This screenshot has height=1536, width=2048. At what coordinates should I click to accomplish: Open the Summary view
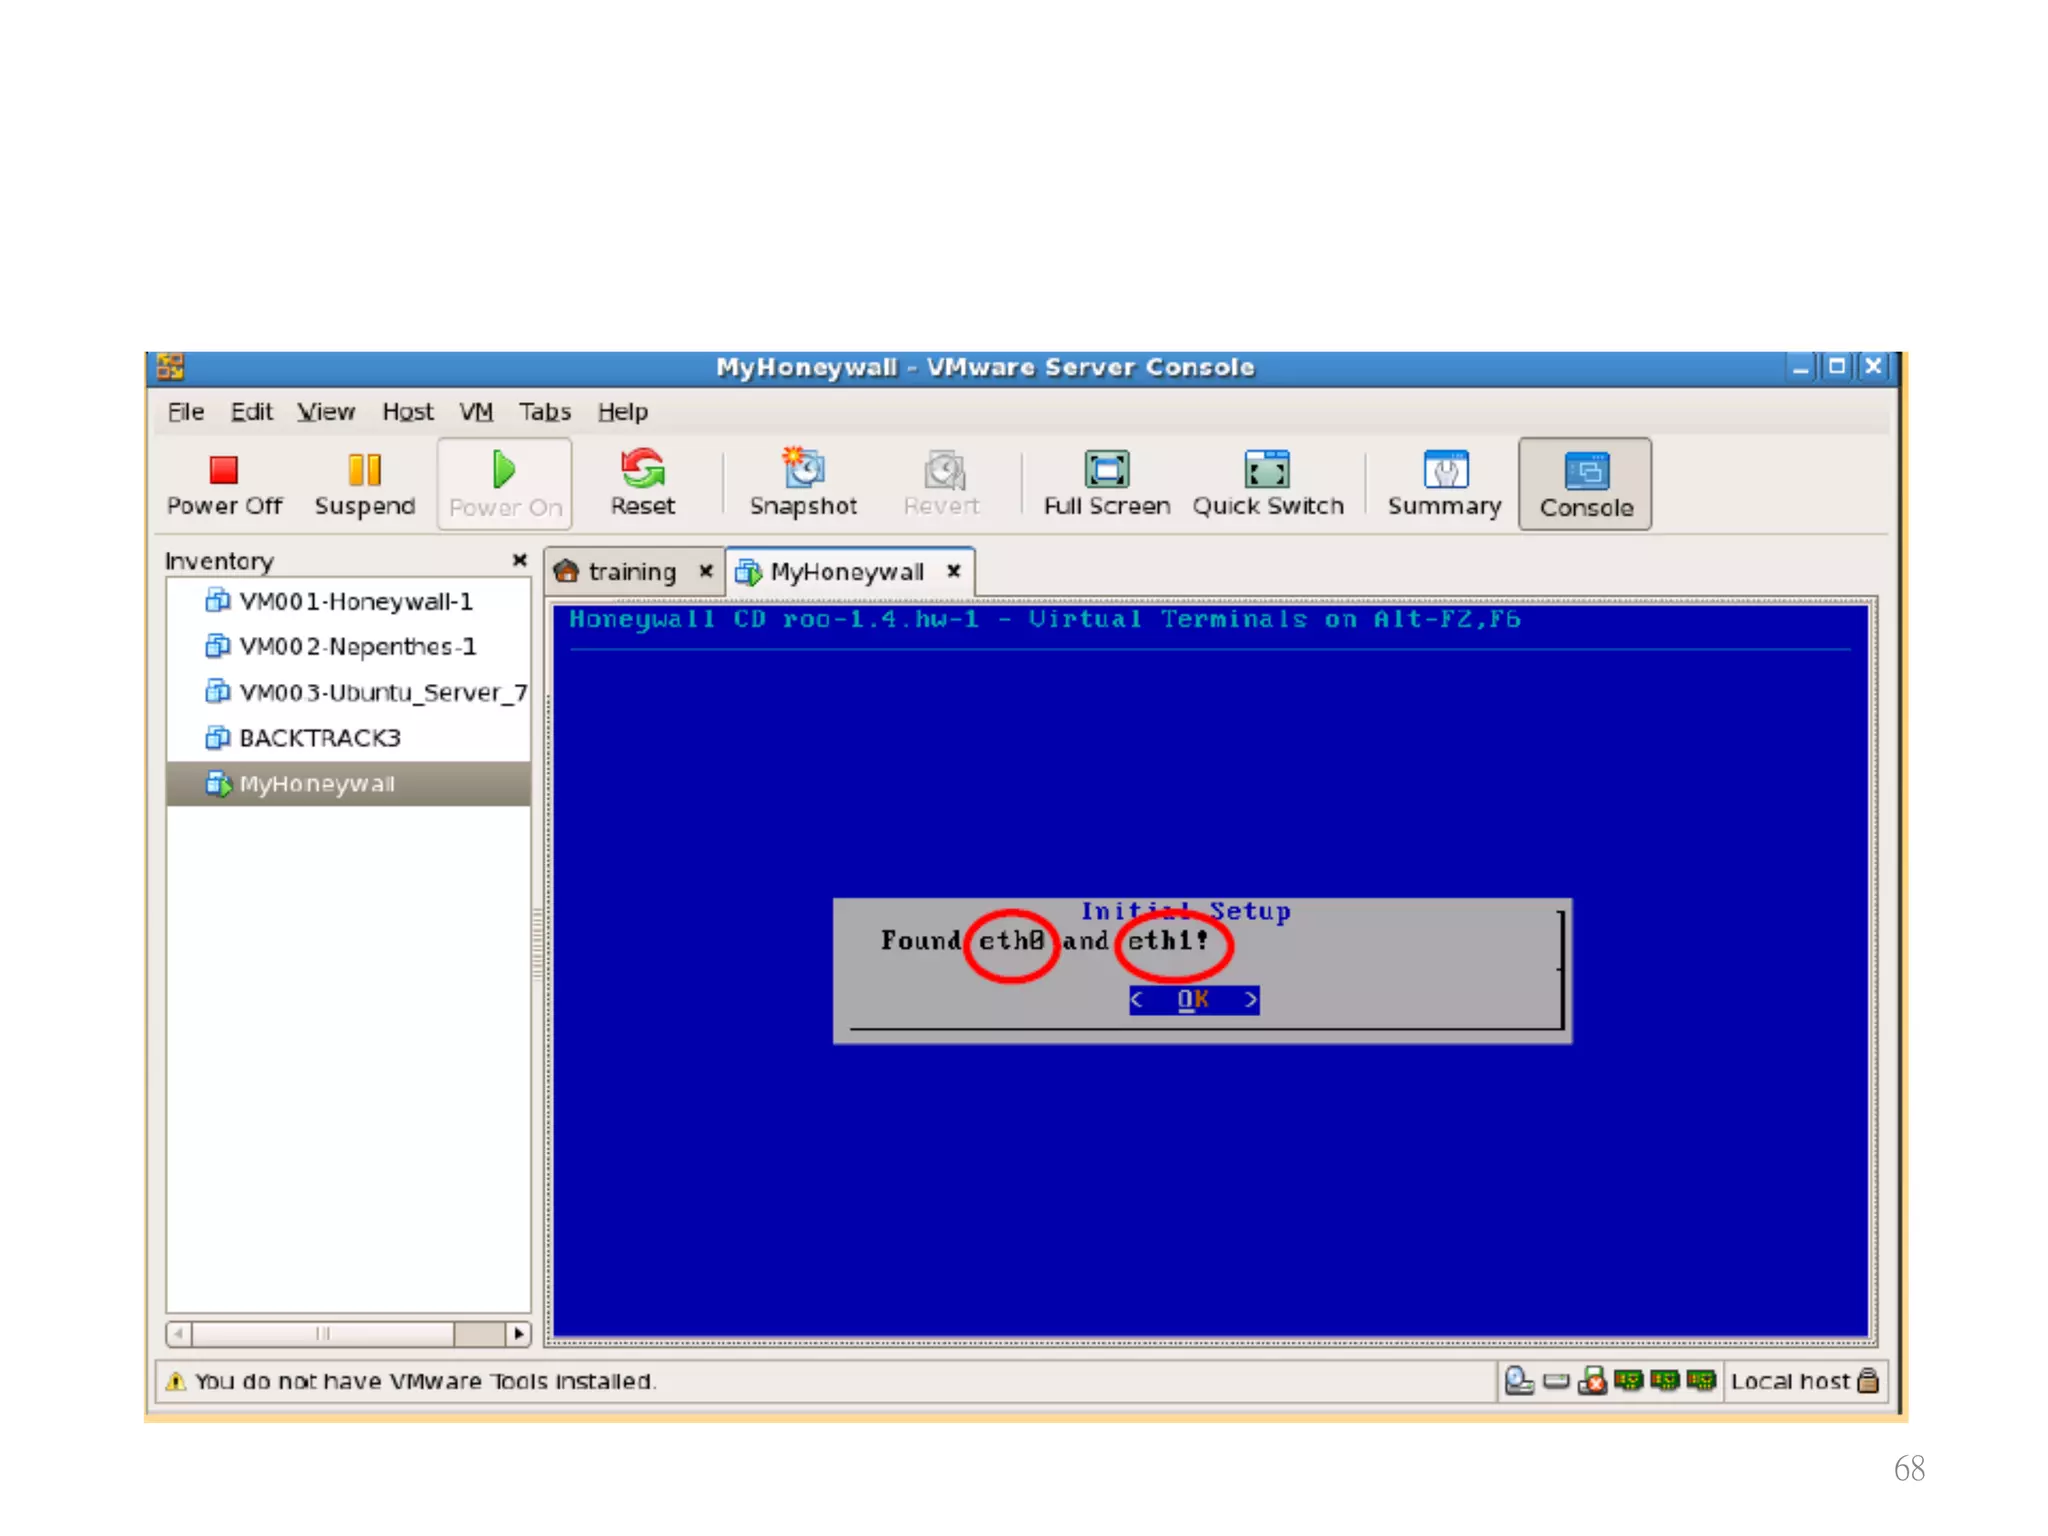point(1444,470)
